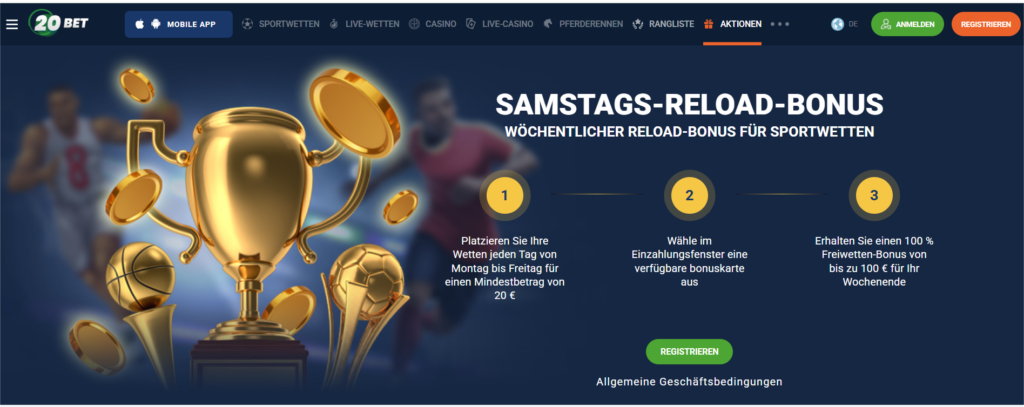Click the soccer ball Sportwetten icon
1024x407 pixels.
pos(248,24)
